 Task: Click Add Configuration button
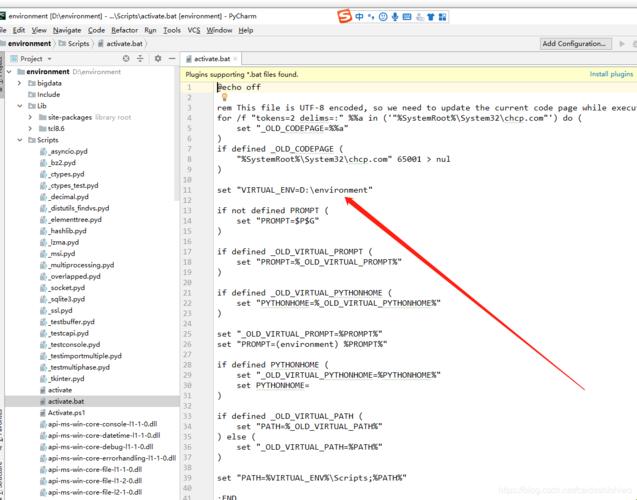click(x=574, y=43)
